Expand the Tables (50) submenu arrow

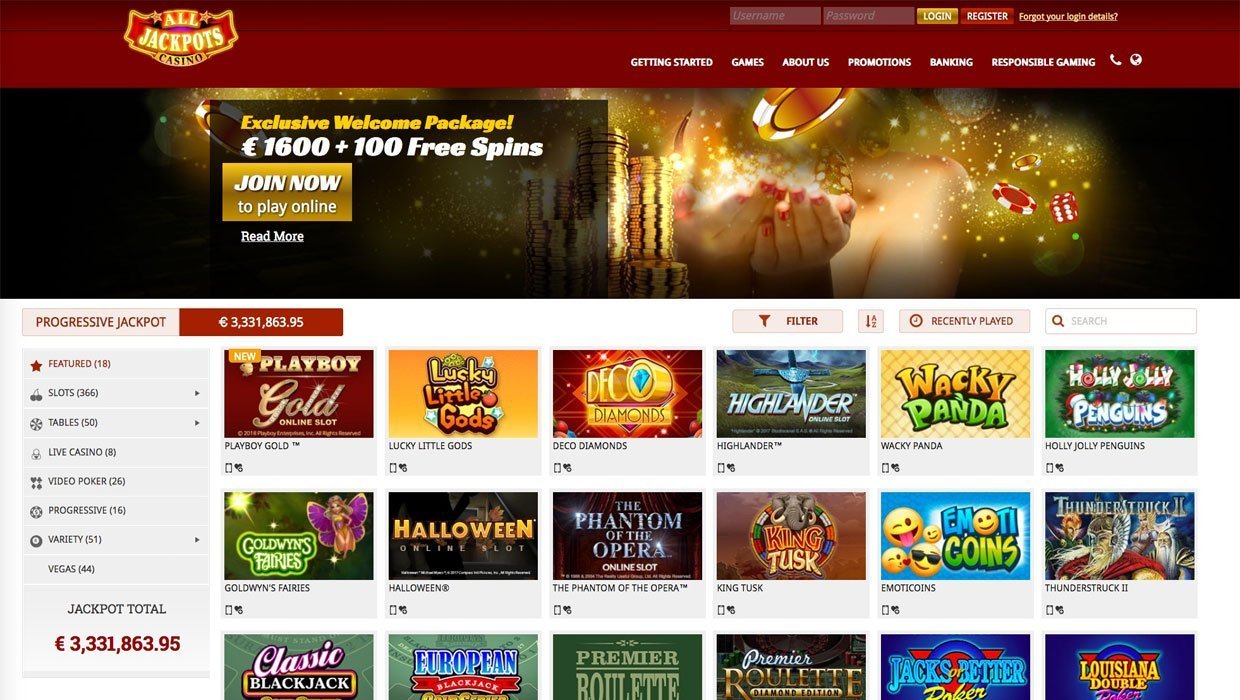tap(197, 423)
